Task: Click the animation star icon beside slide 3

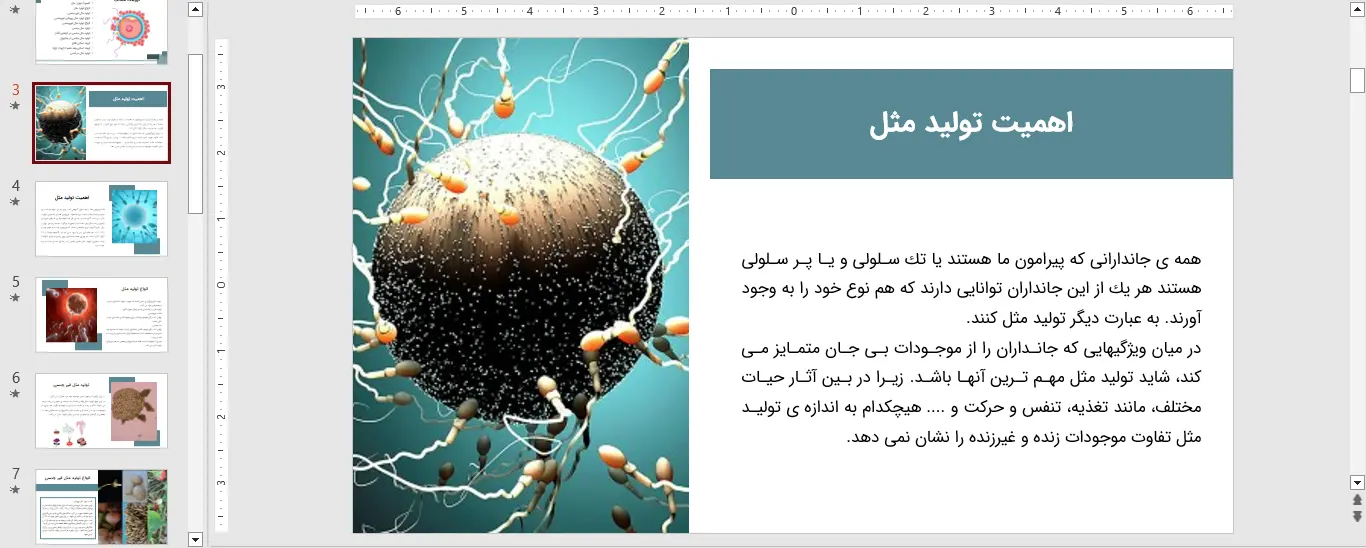Action: [x=15, y=105]
